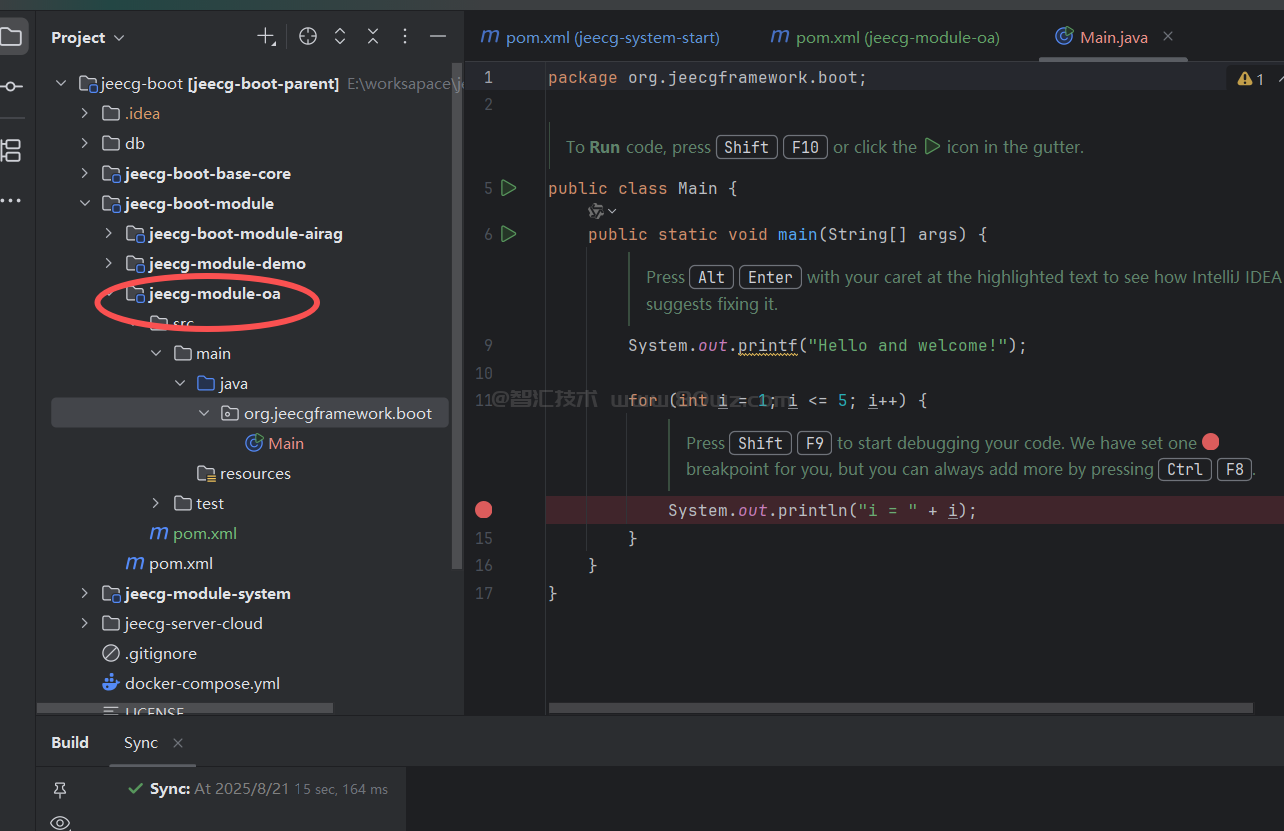
Task: Select opened file crosshair icon
Action: pyautogui.click(x=308, y=37)
